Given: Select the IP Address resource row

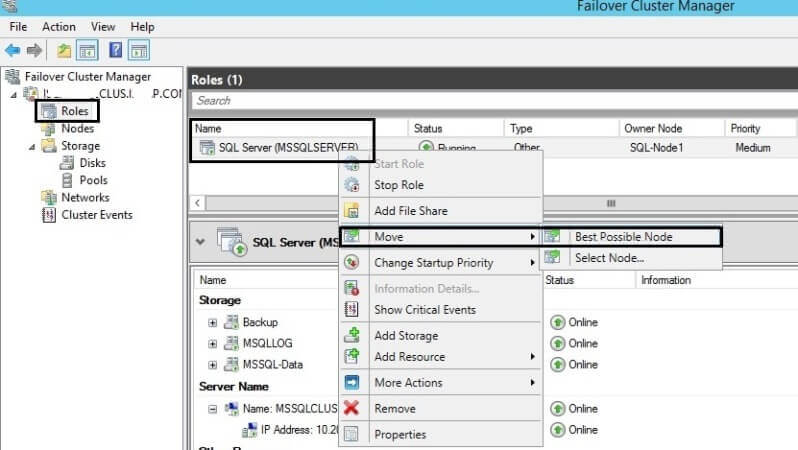Looking at the screenshot, I should point(290,430).
